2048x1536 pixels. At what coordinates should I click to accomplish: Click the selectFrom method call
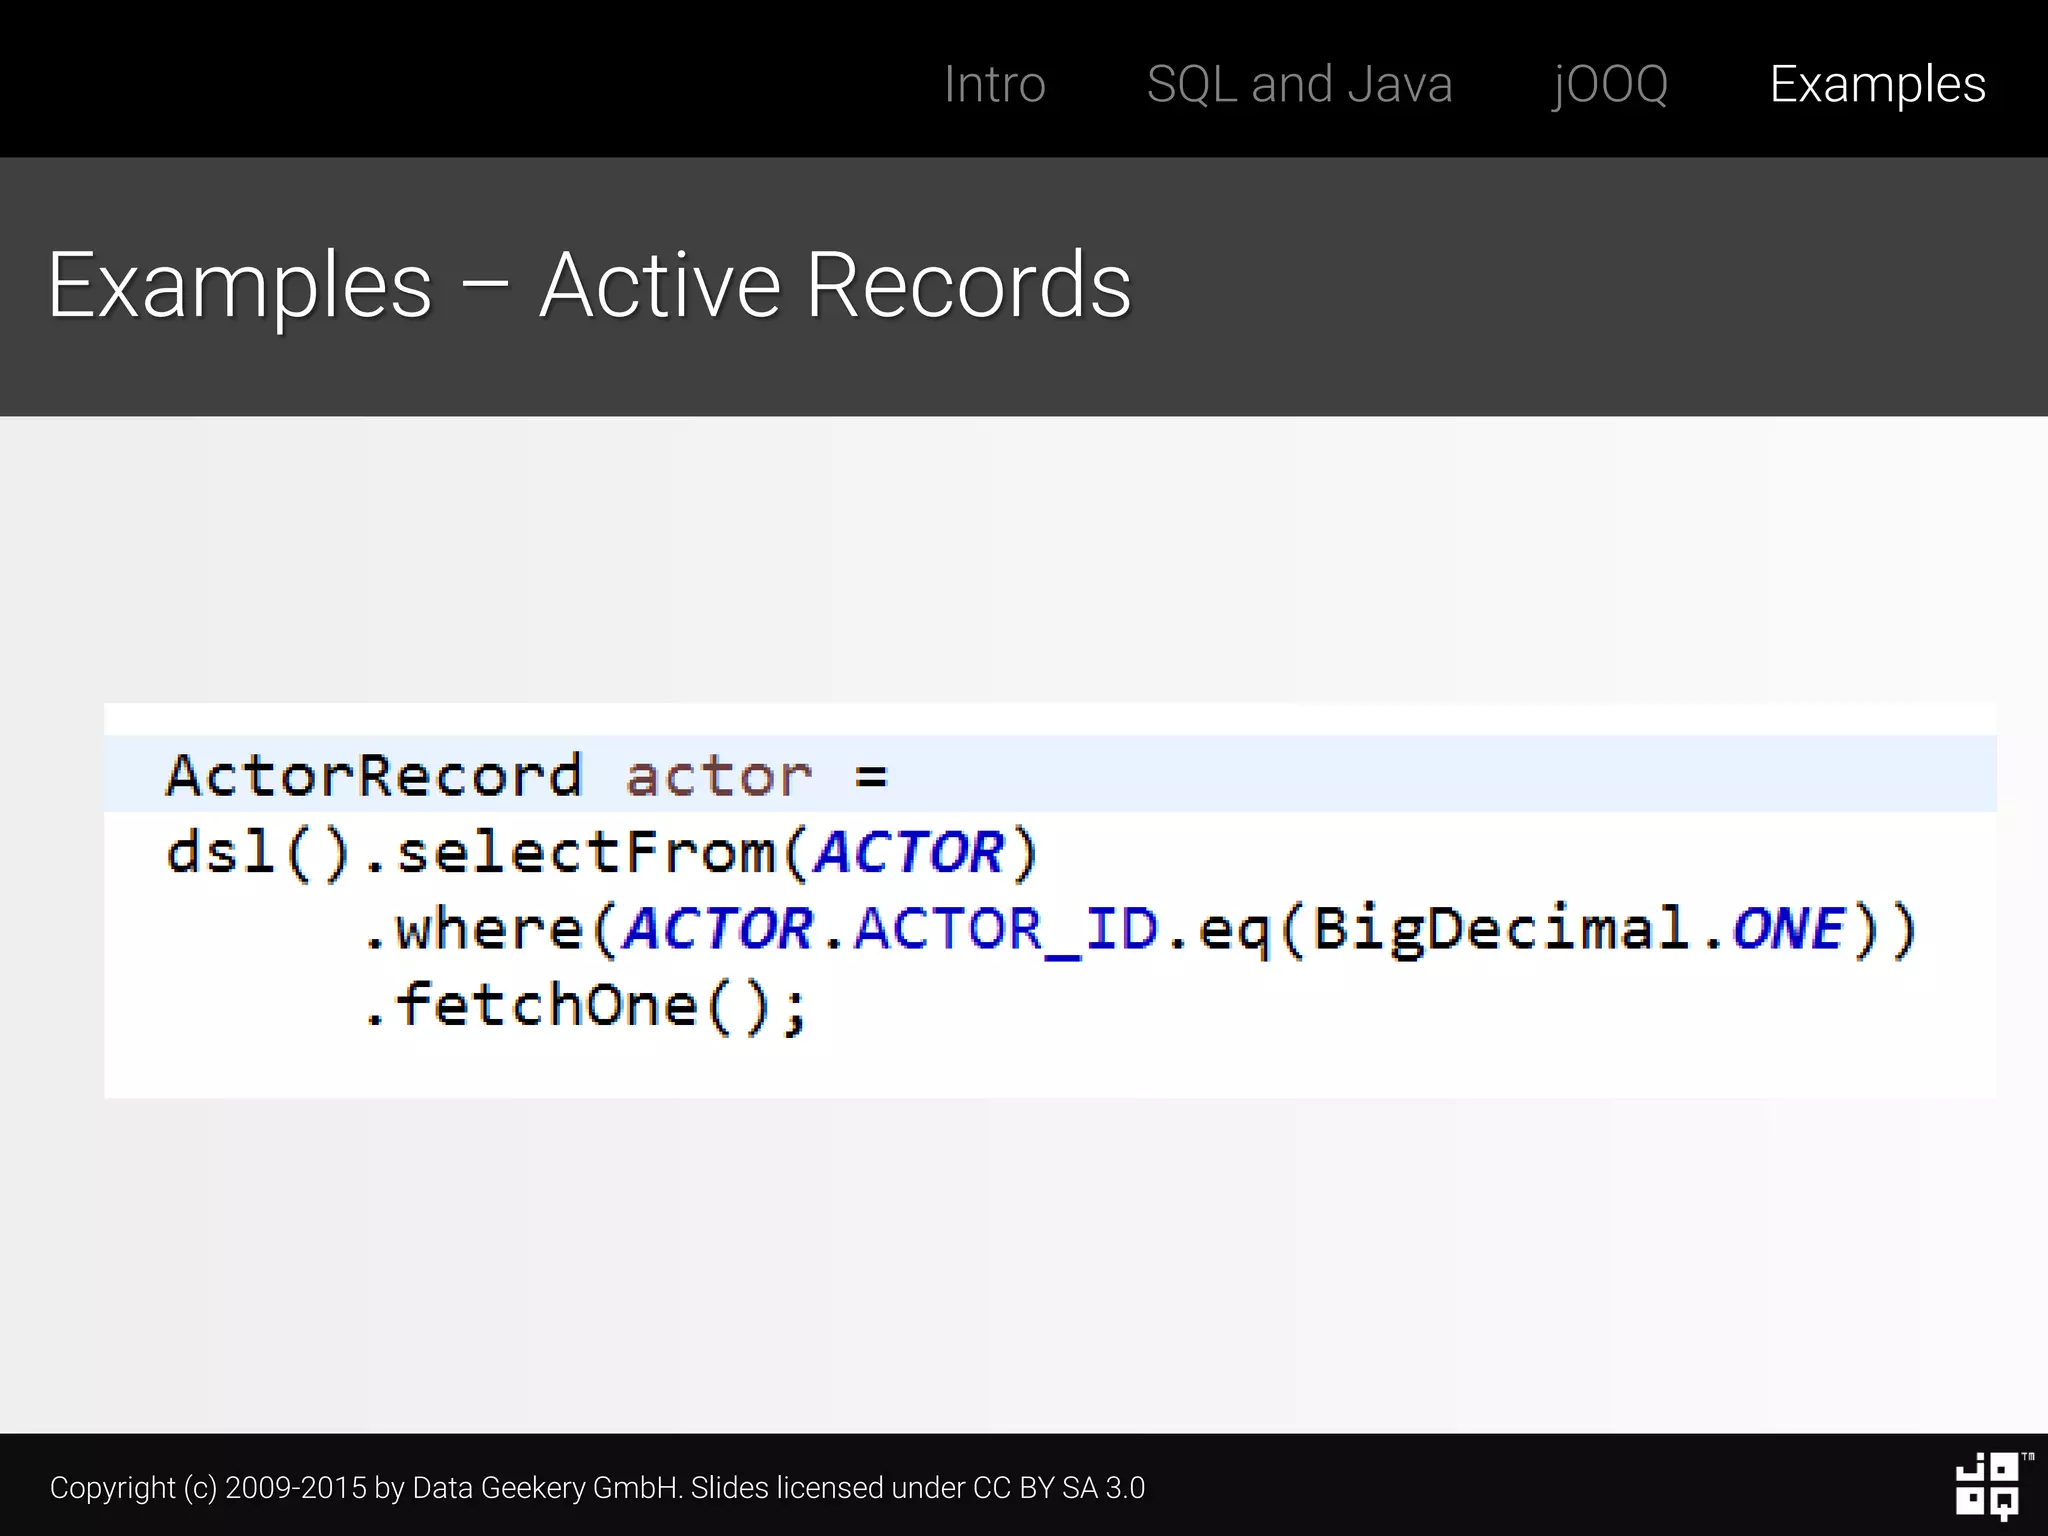pos(586,853)
